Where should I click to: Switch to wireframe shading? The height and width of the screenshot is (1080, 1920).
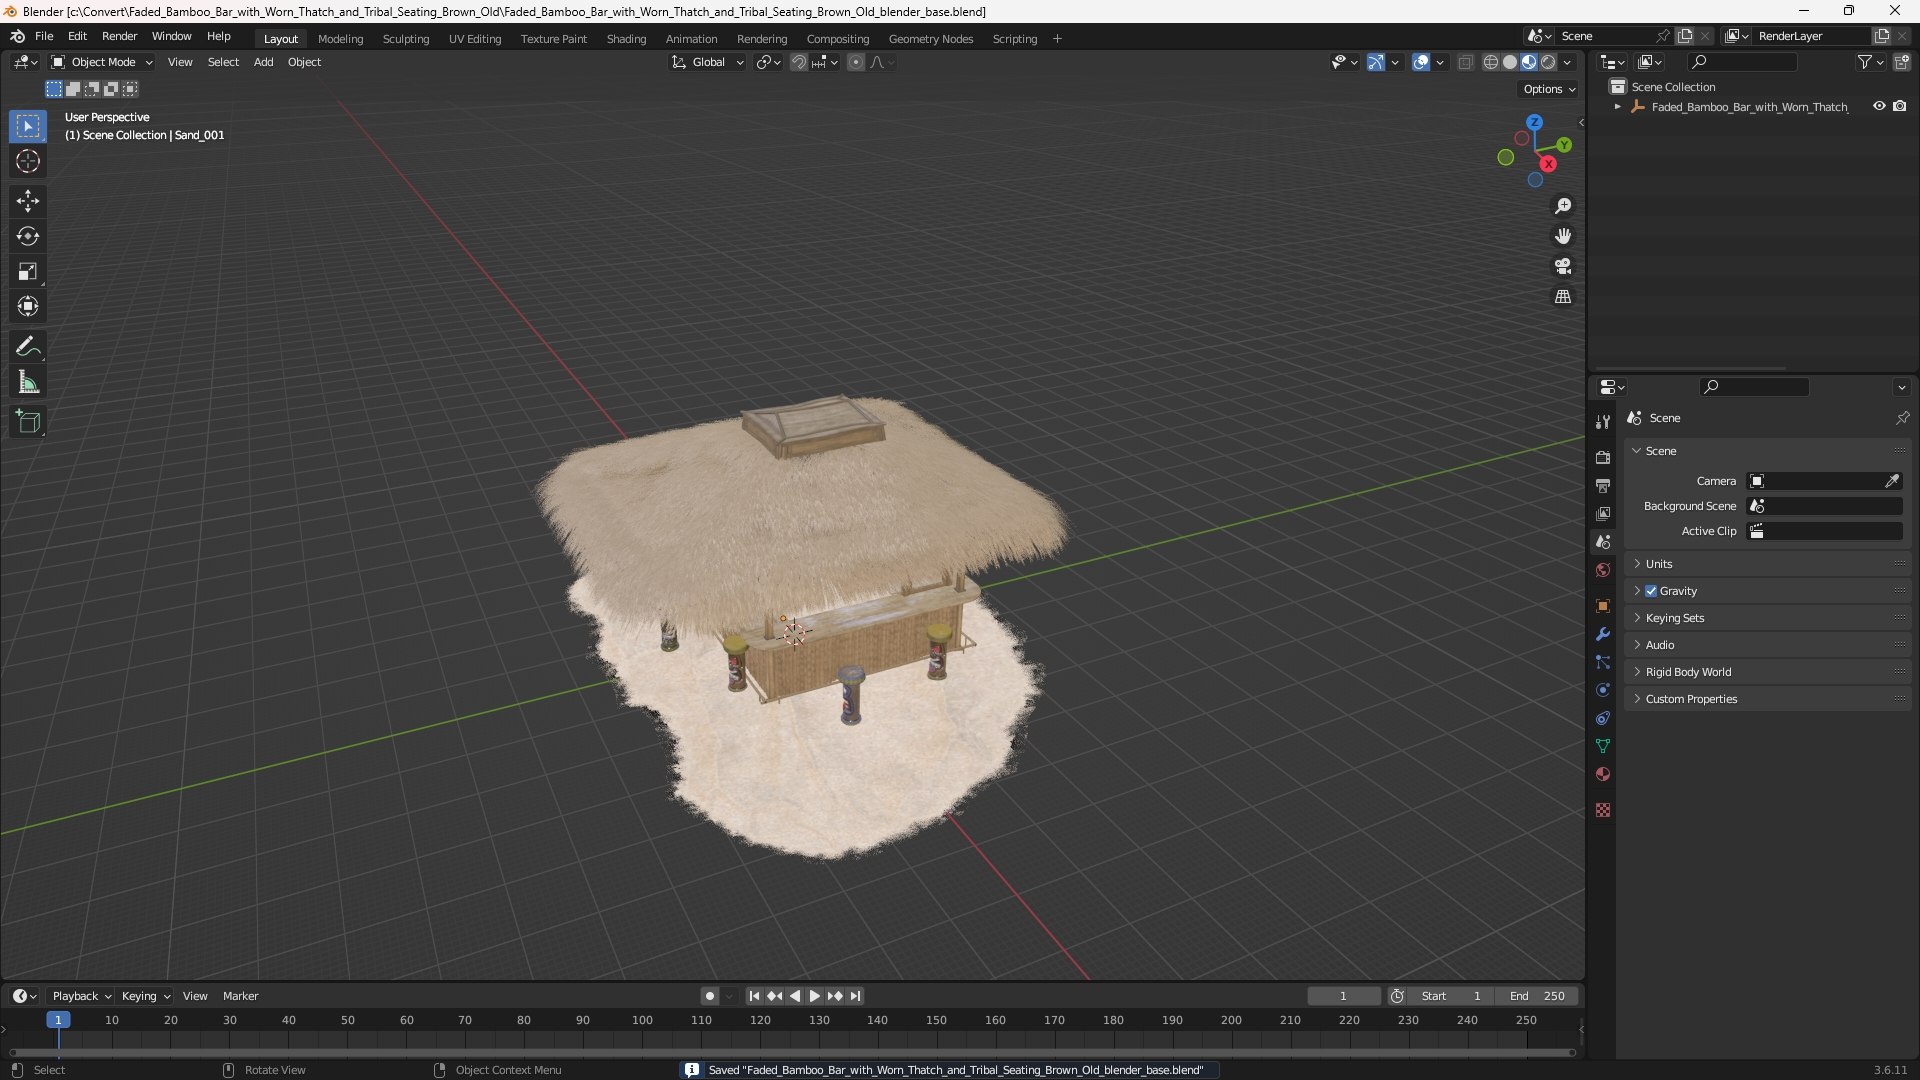(1490, 62)
